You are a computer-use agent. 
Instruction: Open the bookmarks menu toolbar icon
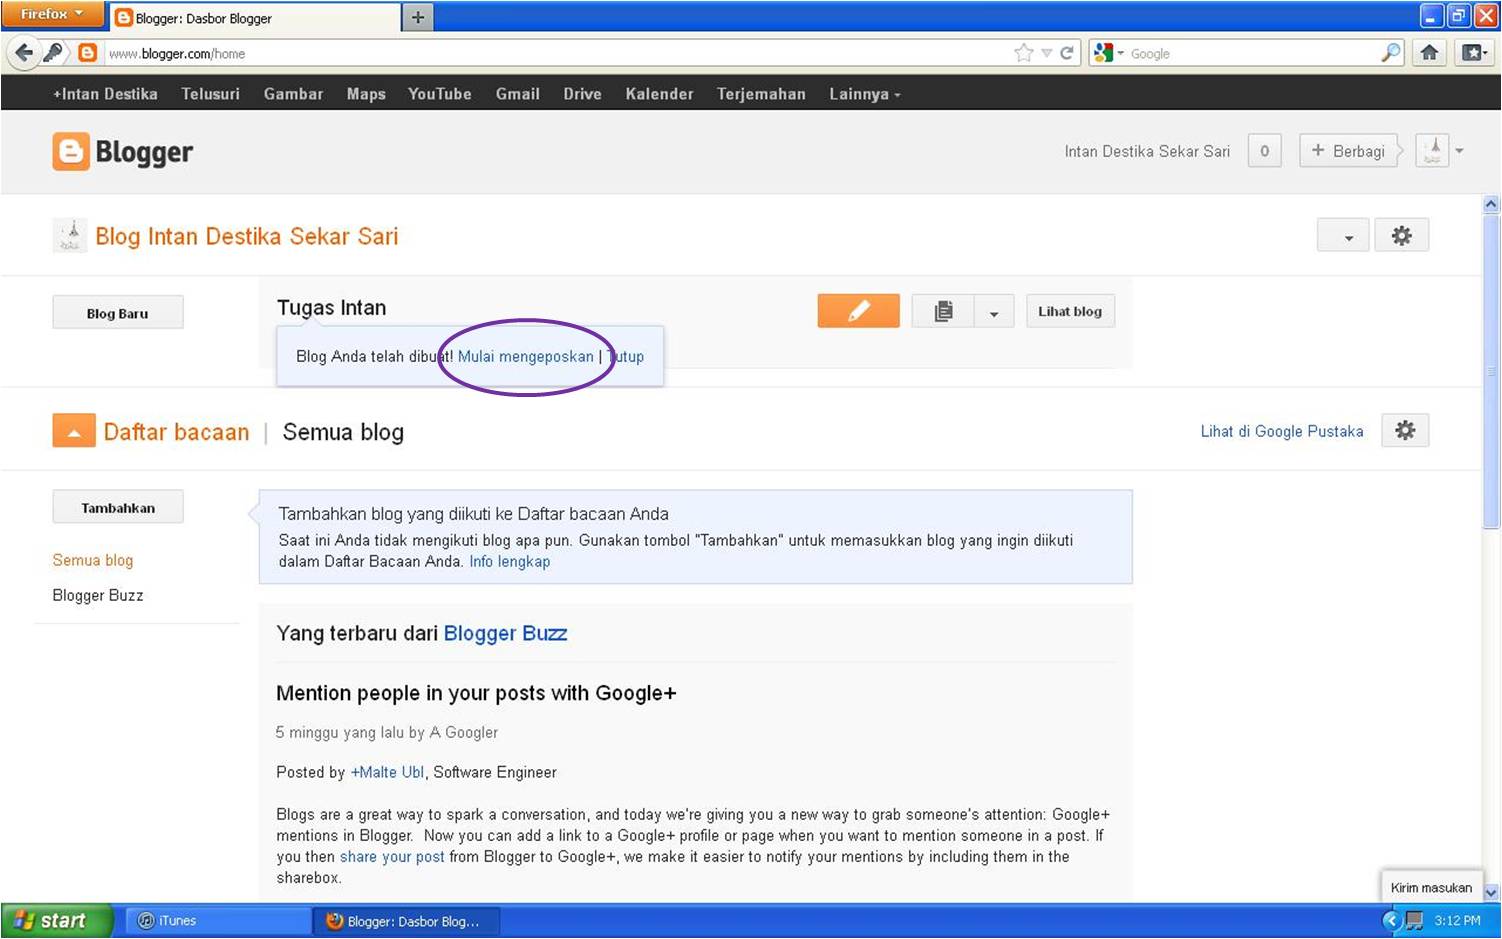click(1474, 53)
